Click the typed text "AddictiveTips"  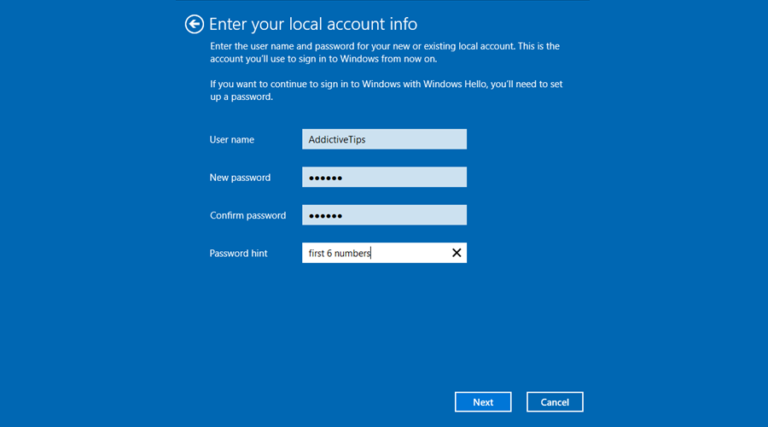[337, 140]
